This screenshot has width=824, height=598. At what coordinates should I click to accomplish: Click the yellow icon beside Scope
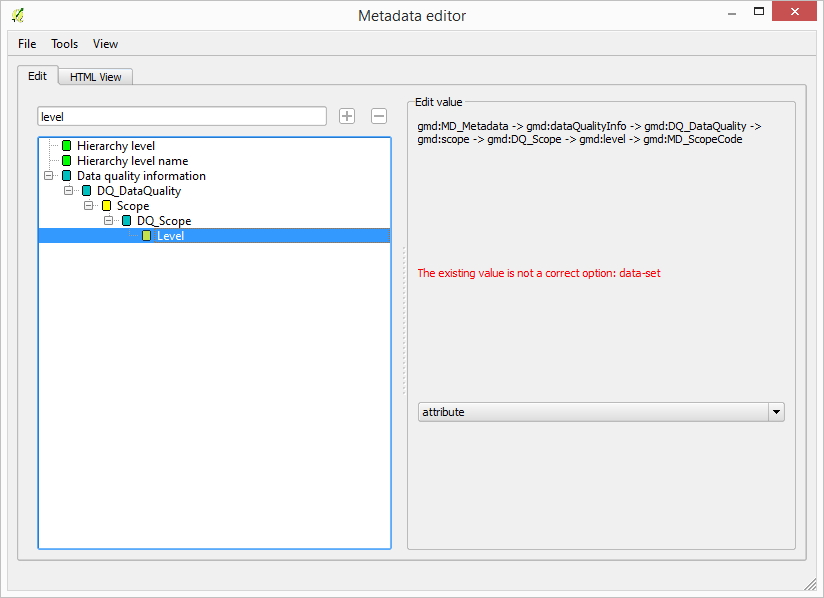[x=105, y=206]
